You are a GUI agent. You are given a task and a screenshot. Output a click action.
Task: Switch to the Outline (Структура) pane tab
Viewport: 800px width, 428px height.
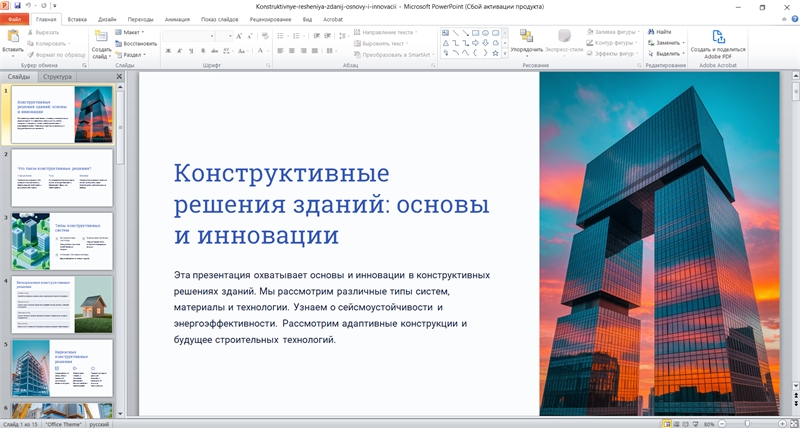(x=57, y=77)
